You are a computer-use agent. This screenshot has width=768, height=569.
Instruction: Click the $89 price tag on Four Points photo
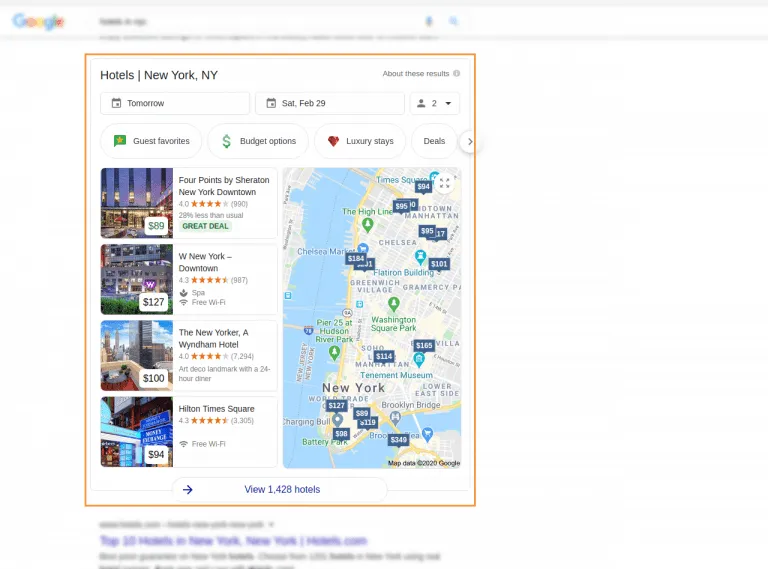point(156,226)
